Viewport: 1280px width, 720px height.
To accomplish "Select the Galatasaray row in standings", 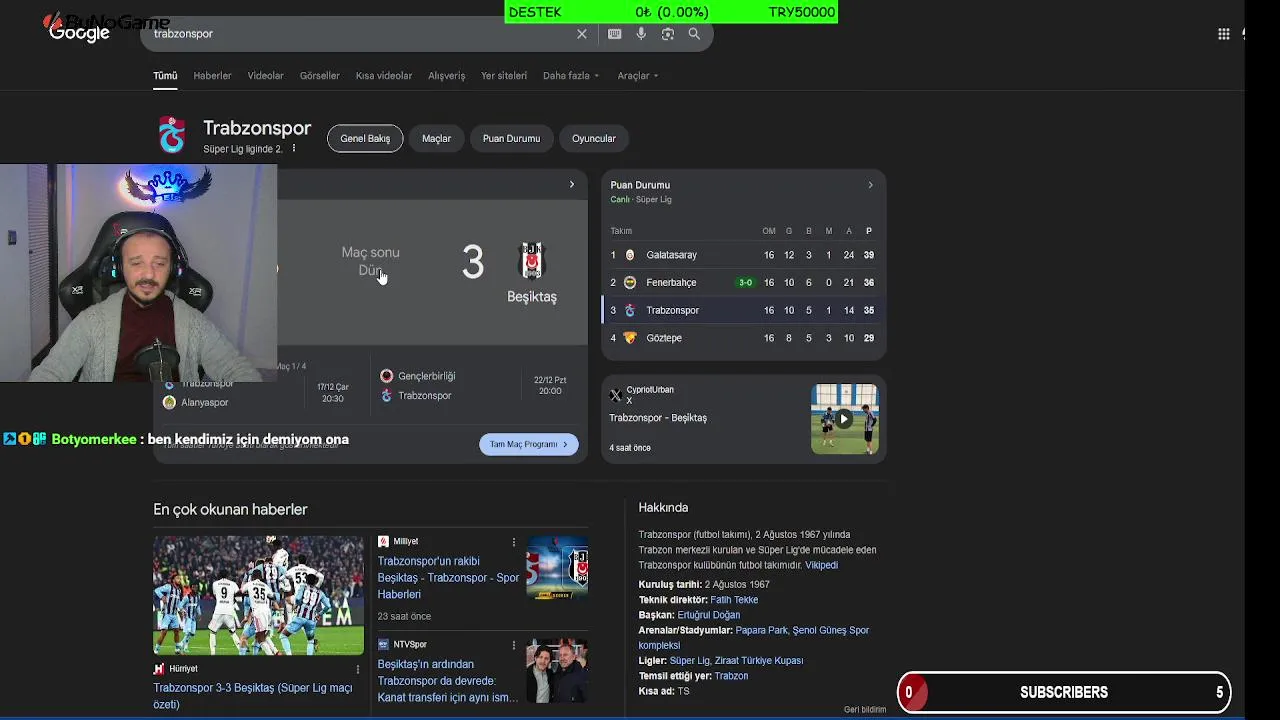I will click(744, 255).
